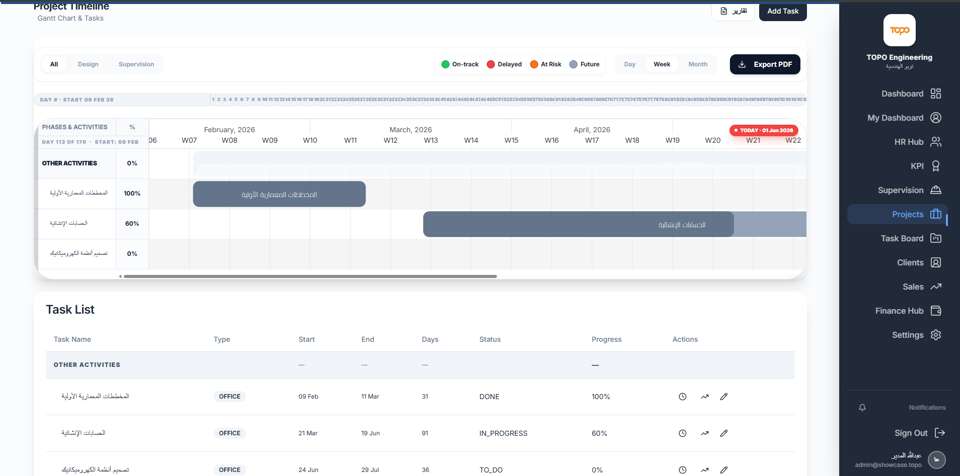Open the تقارير reports button
This screenshot has width=960, height=476.
(733, 11)
